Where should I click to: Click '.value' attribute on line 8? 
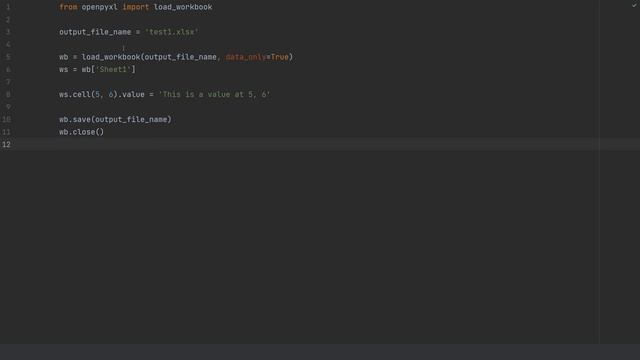click(x=131, y=94)
